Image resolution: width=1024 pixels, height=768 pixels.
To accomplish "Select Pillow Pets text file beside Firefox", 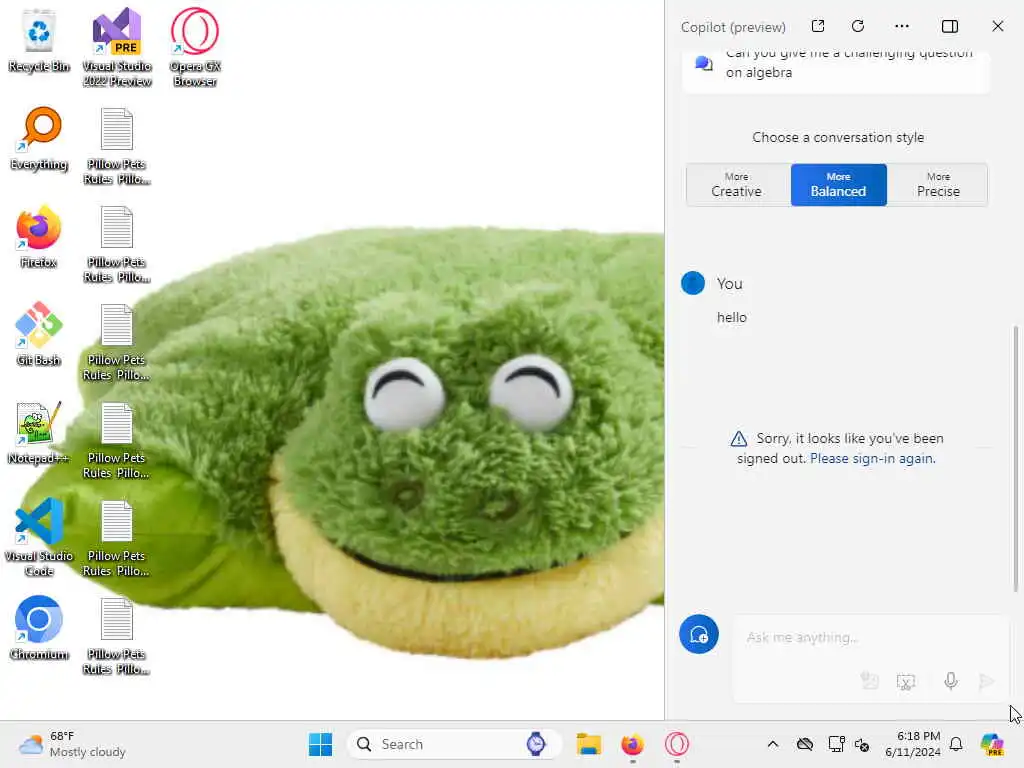I will coord(117,244).
